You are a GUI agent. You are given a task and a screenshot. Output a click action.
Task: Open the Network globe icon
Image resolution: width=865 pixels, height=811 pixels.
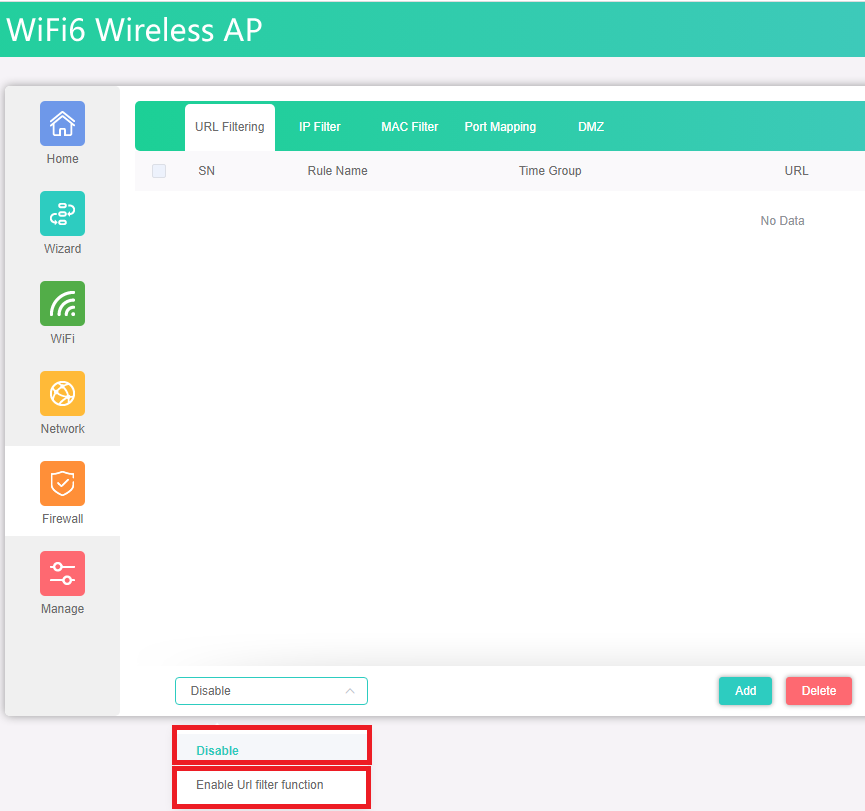click(62, 394)
